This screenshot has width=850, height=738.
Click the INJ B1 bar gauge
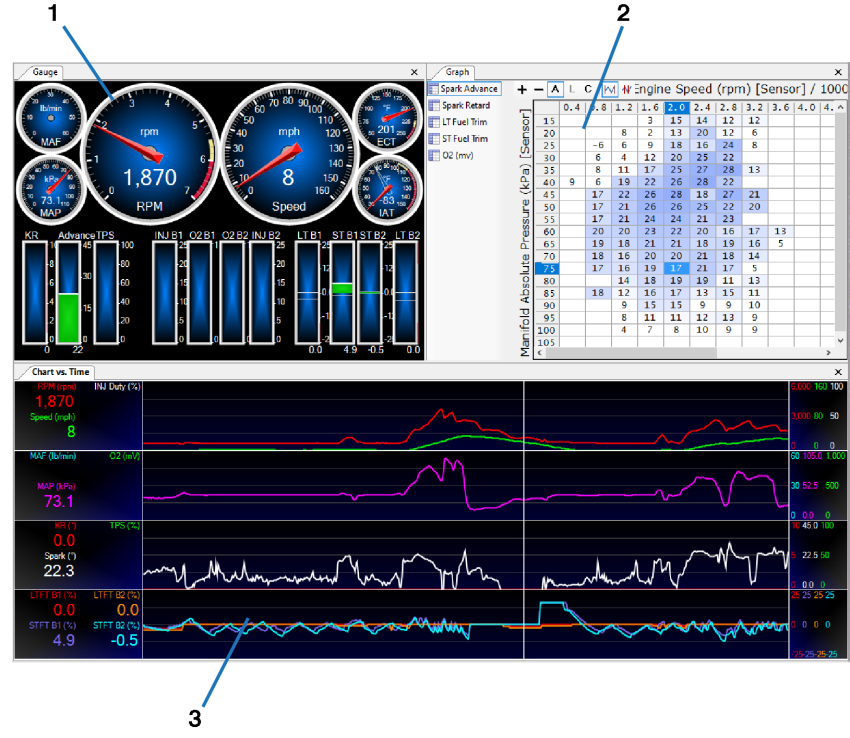165,292
